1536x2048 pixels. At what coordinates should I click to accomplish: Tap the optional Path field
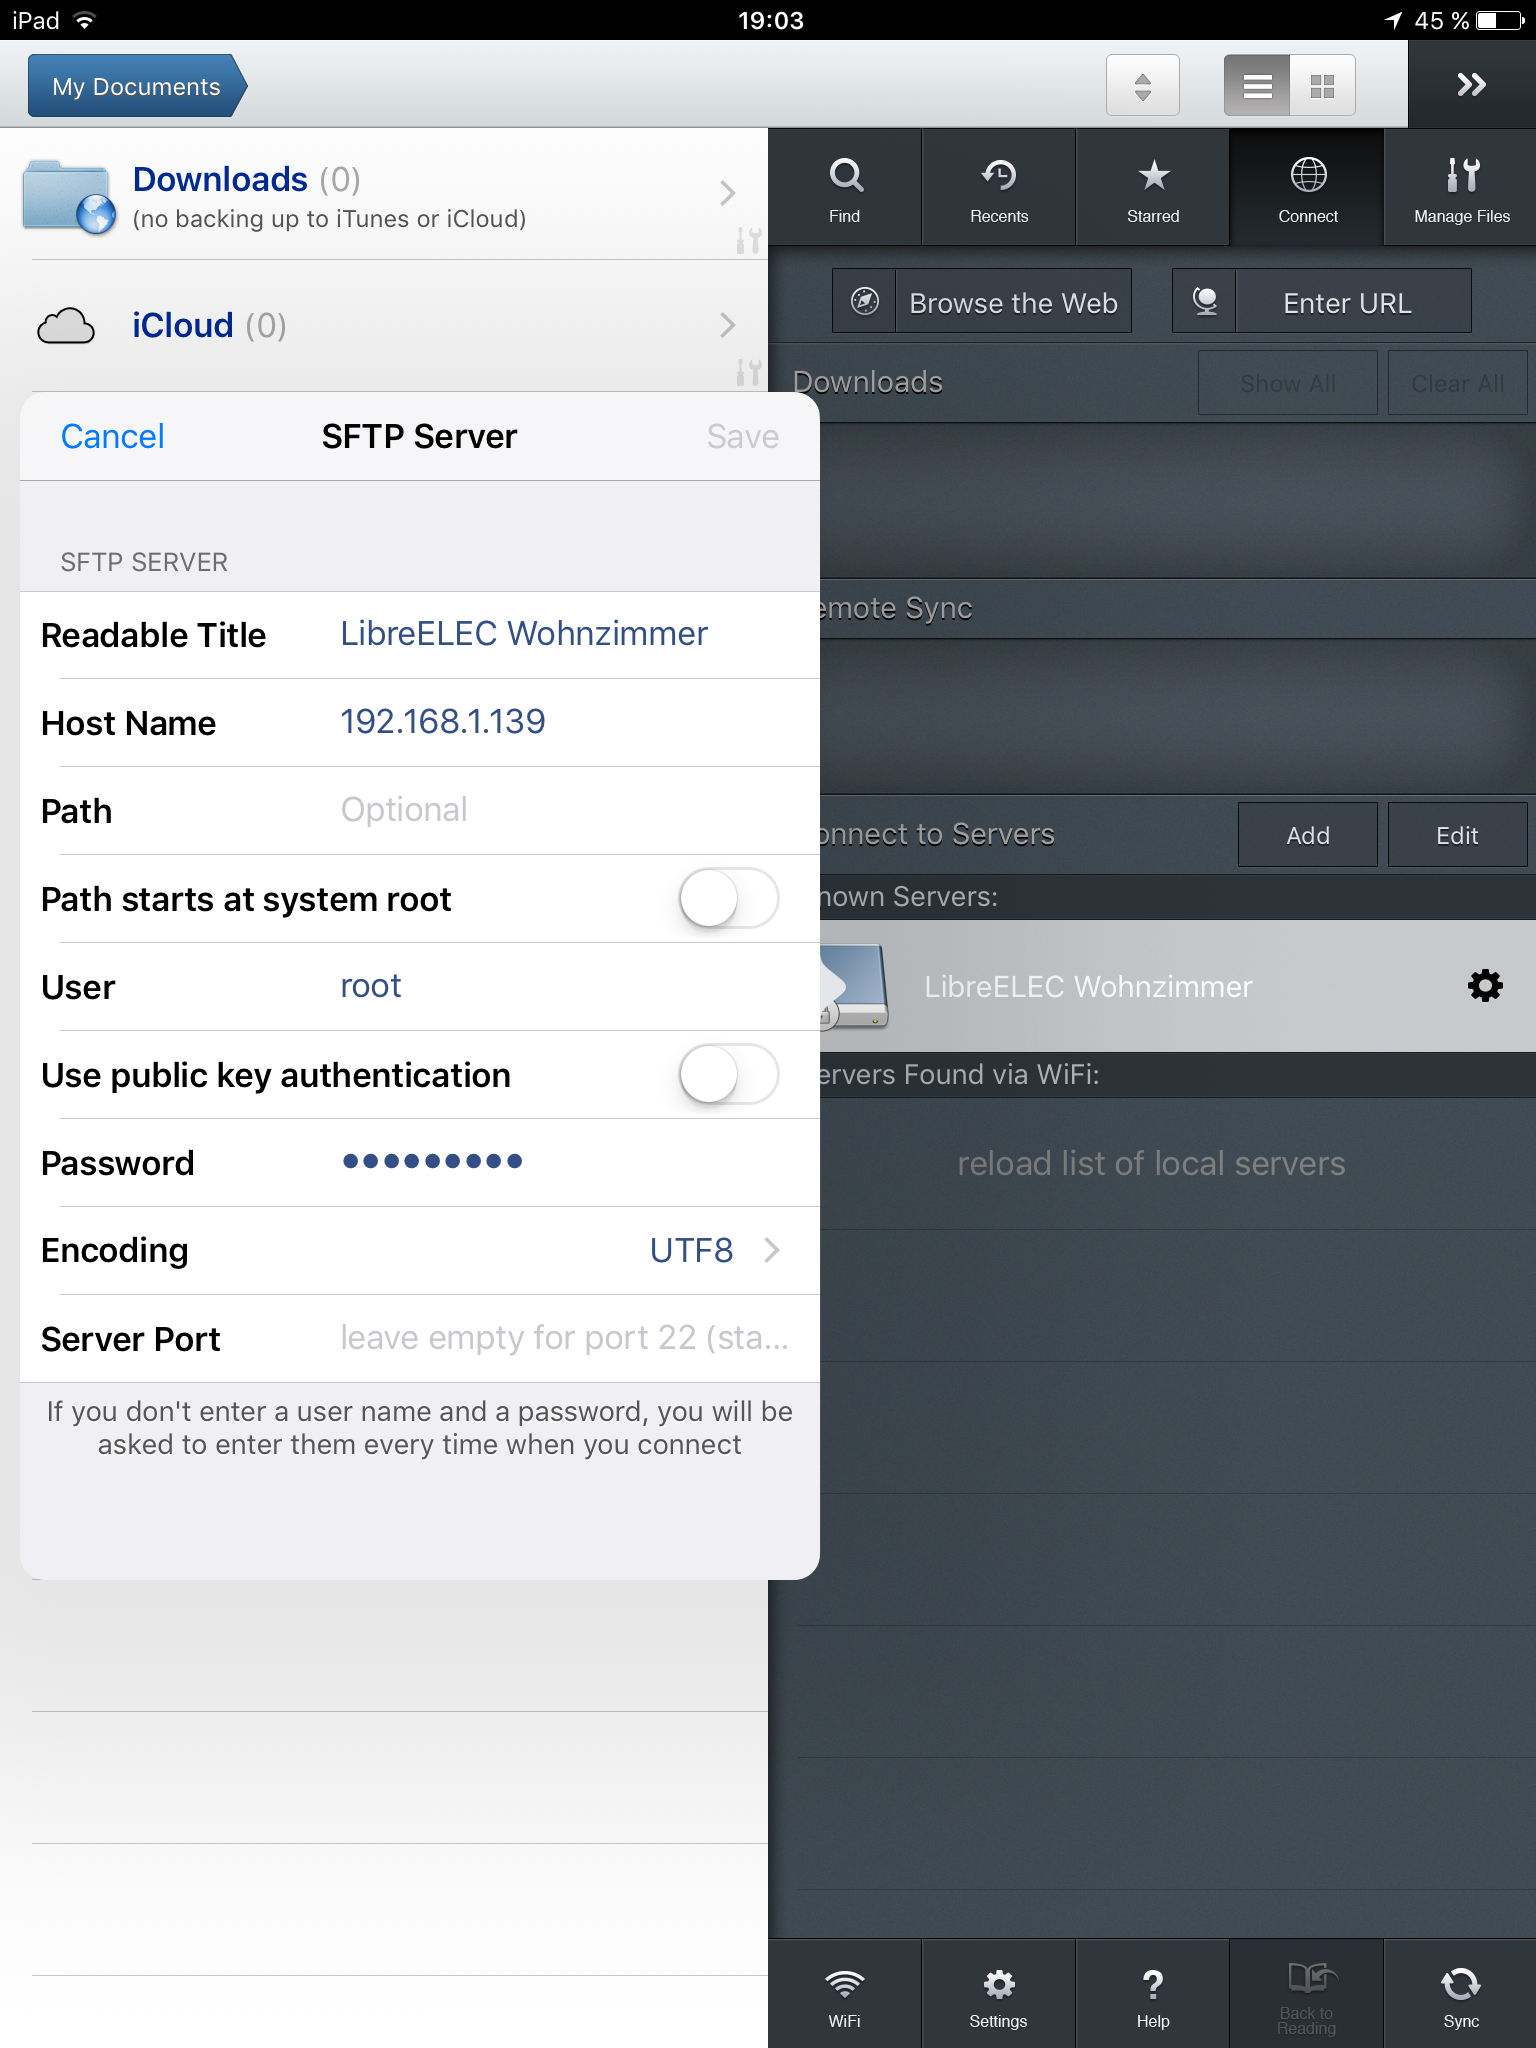[x=420, y=811]
